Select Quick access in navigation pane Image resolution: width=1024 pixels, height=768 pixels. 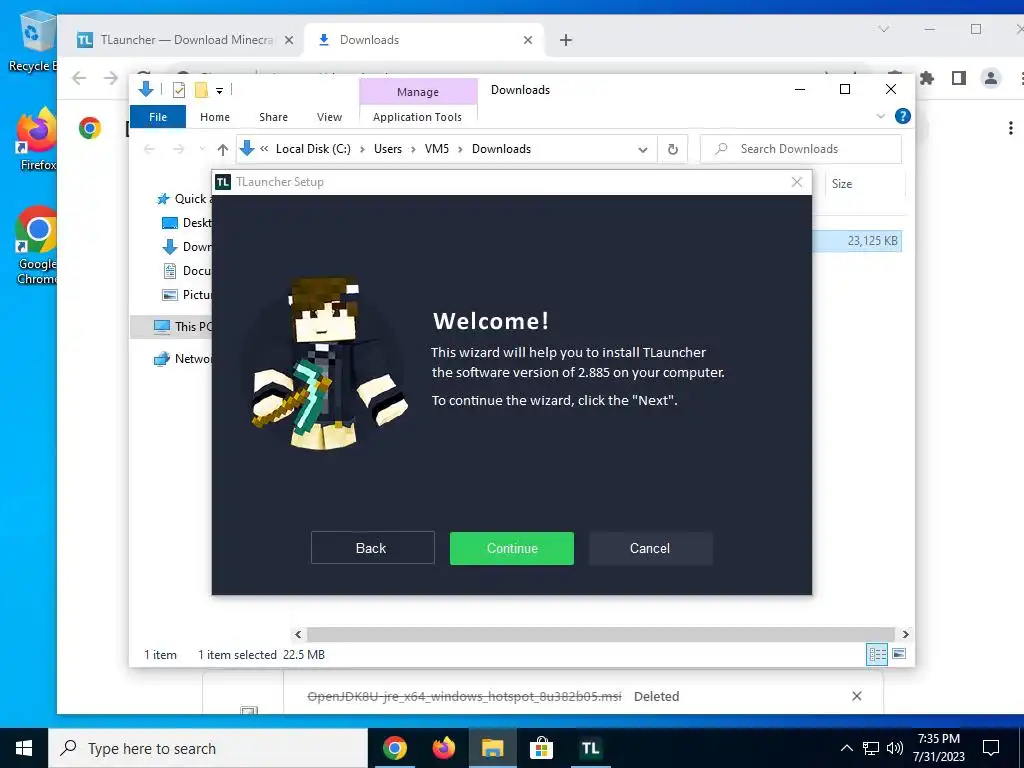pos(183,199)
